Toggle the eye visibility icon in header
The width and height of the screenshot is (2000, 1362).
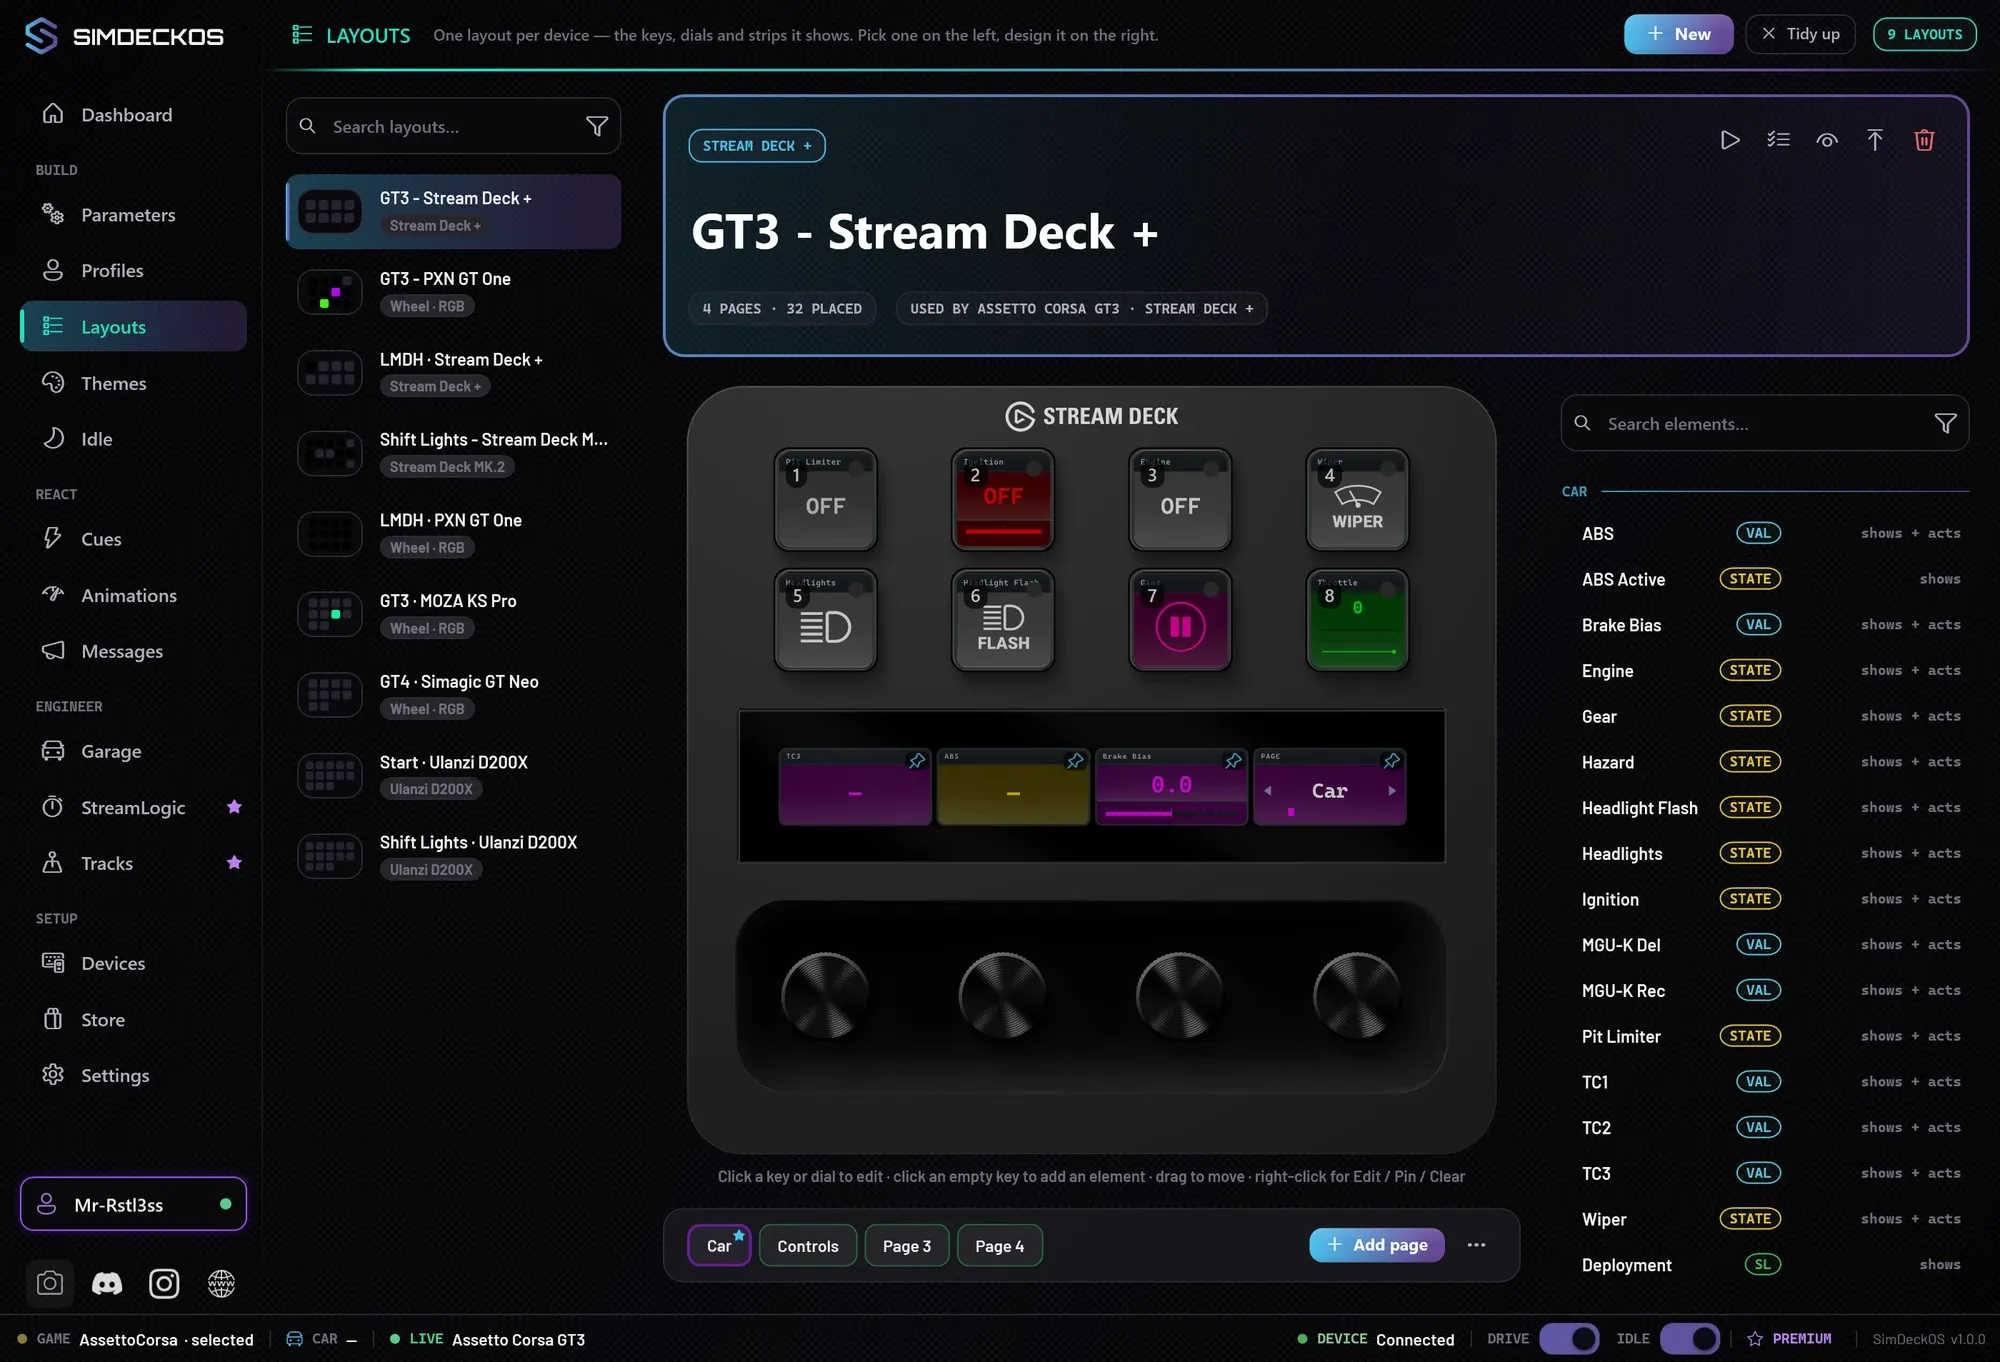tap(1827, 140)
